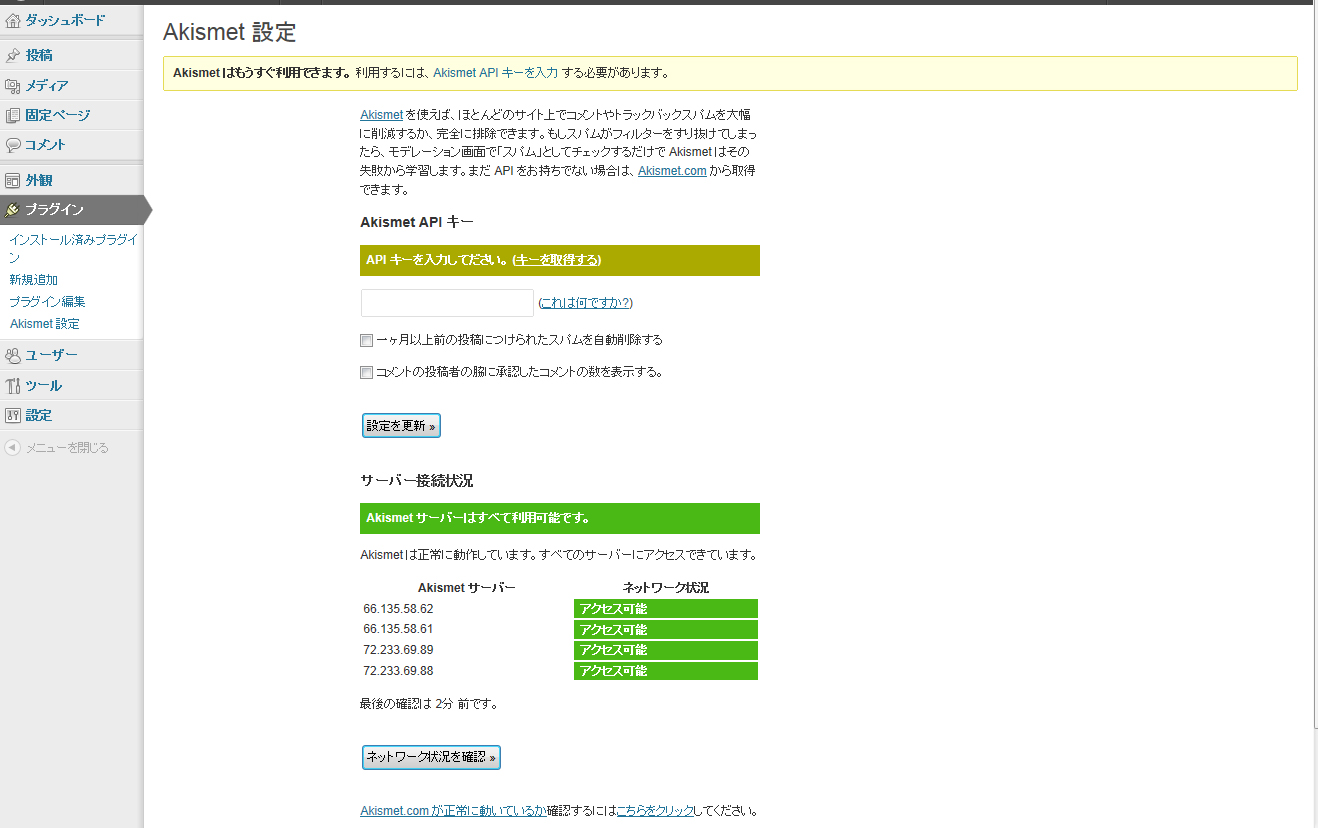1318x828 pixels.
Task: Click server IP 72.233.69.88
Action: click(398, 671)
